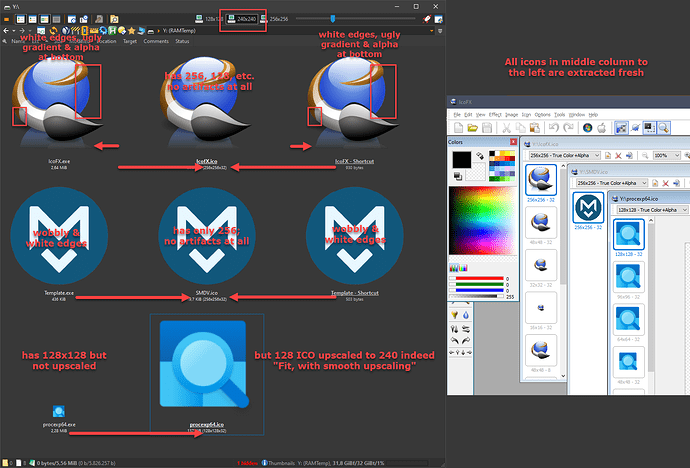Click the Save disk icon in IcoFX
Viewport: 690px width, 468px height.
pyautogui.click(x=487, y=128)
